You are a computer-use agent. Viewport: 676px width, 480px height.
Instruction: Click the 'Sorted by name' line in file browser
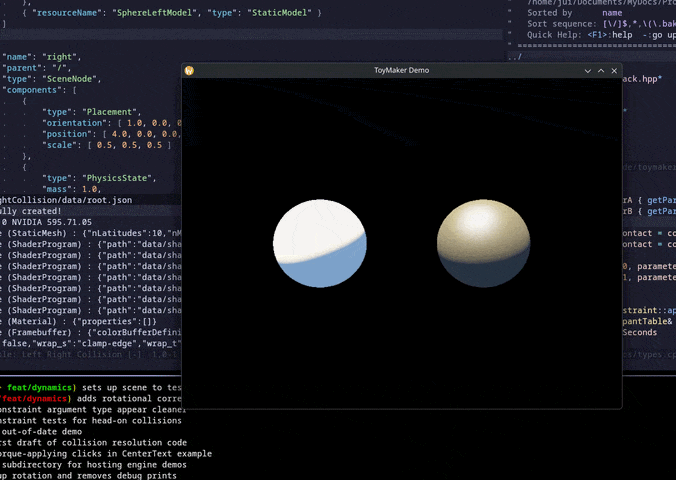pyautogui.click(x=575, y=13)
